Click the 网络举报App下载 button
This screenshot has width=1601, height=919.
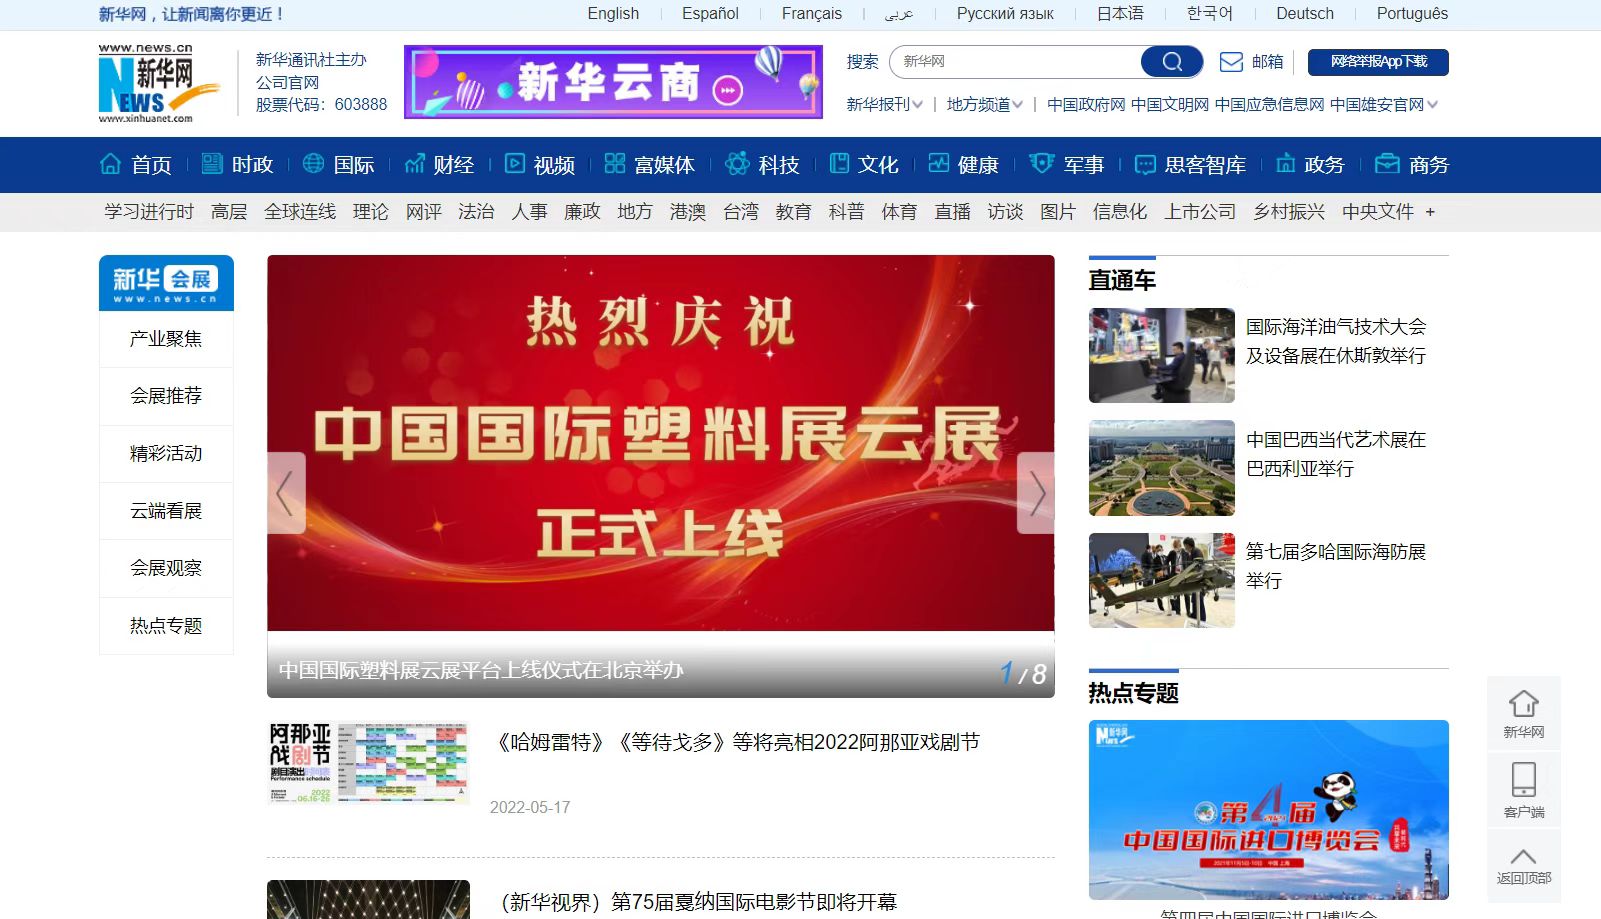click(1378, 62)
